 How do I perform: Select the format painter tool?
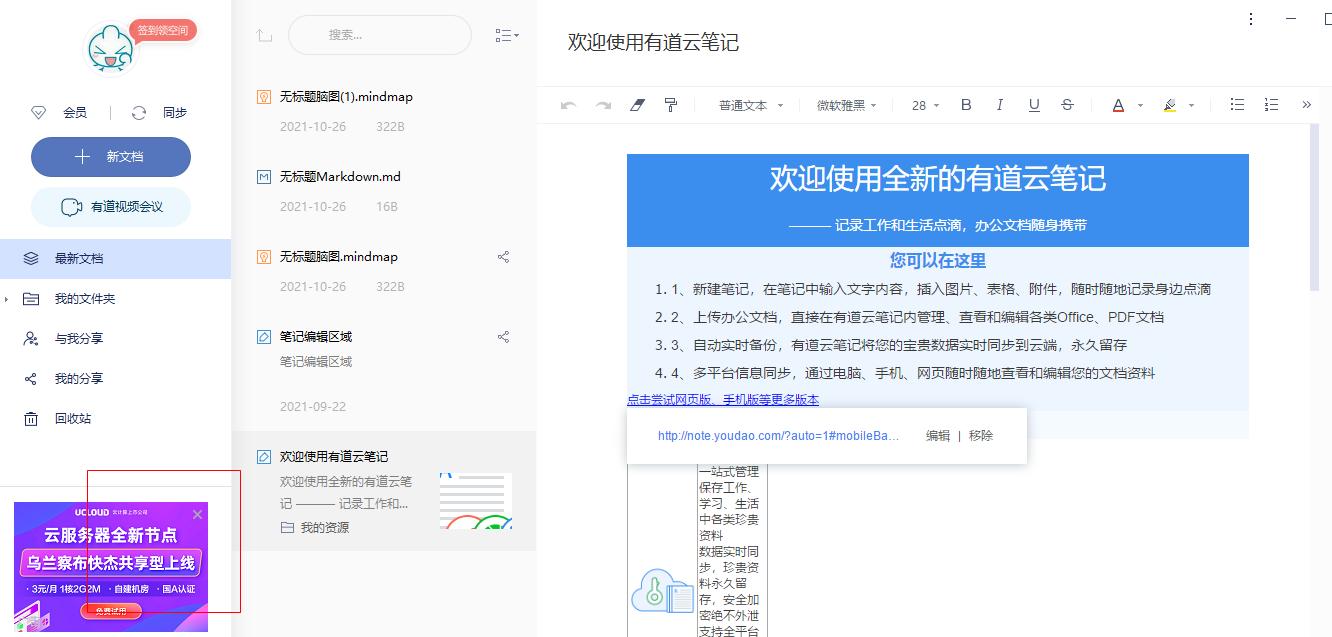[672, 104]
